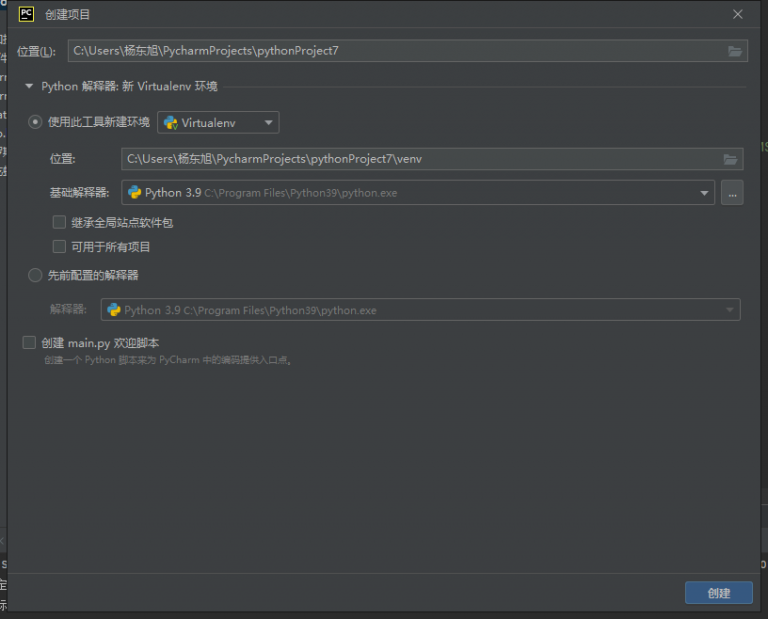Toggle 创建 main.py 欢迎脚本 checkbox
Screen dimensions: 768x619
click(29, 342)
